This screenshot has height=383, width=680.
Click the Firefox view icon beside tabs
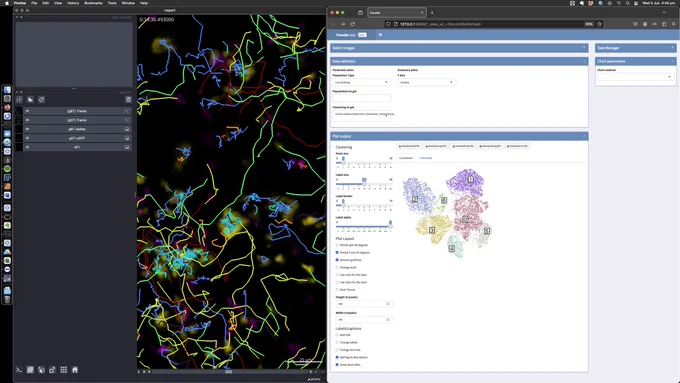coord(360,13)
